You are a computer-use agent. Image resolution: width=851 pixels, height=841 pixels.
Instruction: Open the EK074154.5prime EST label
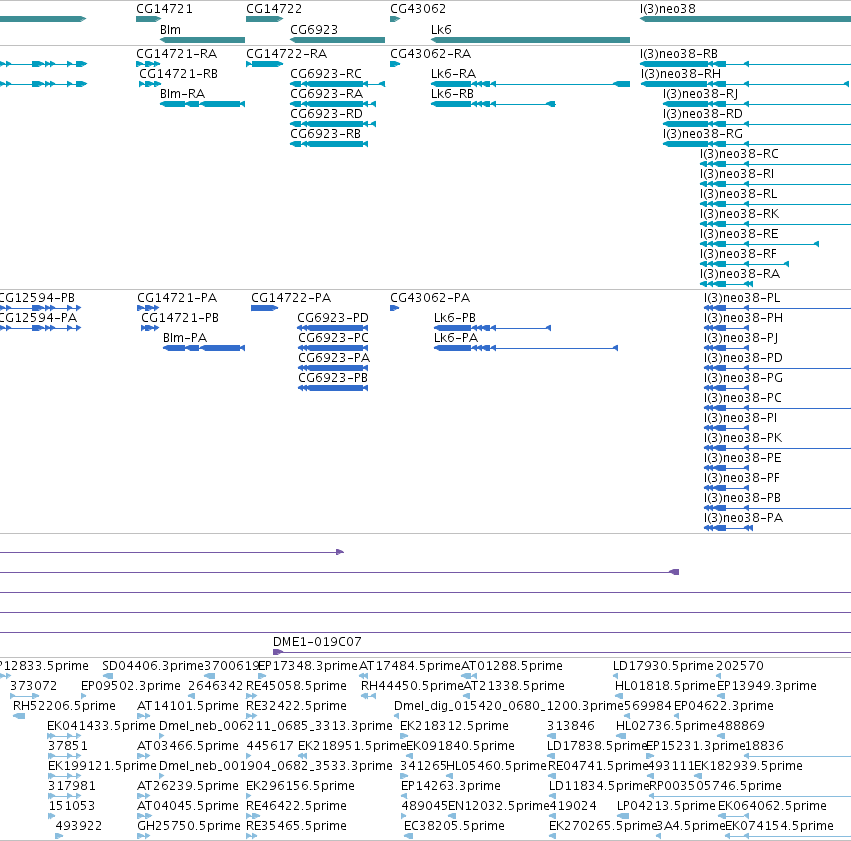[779, 826]
